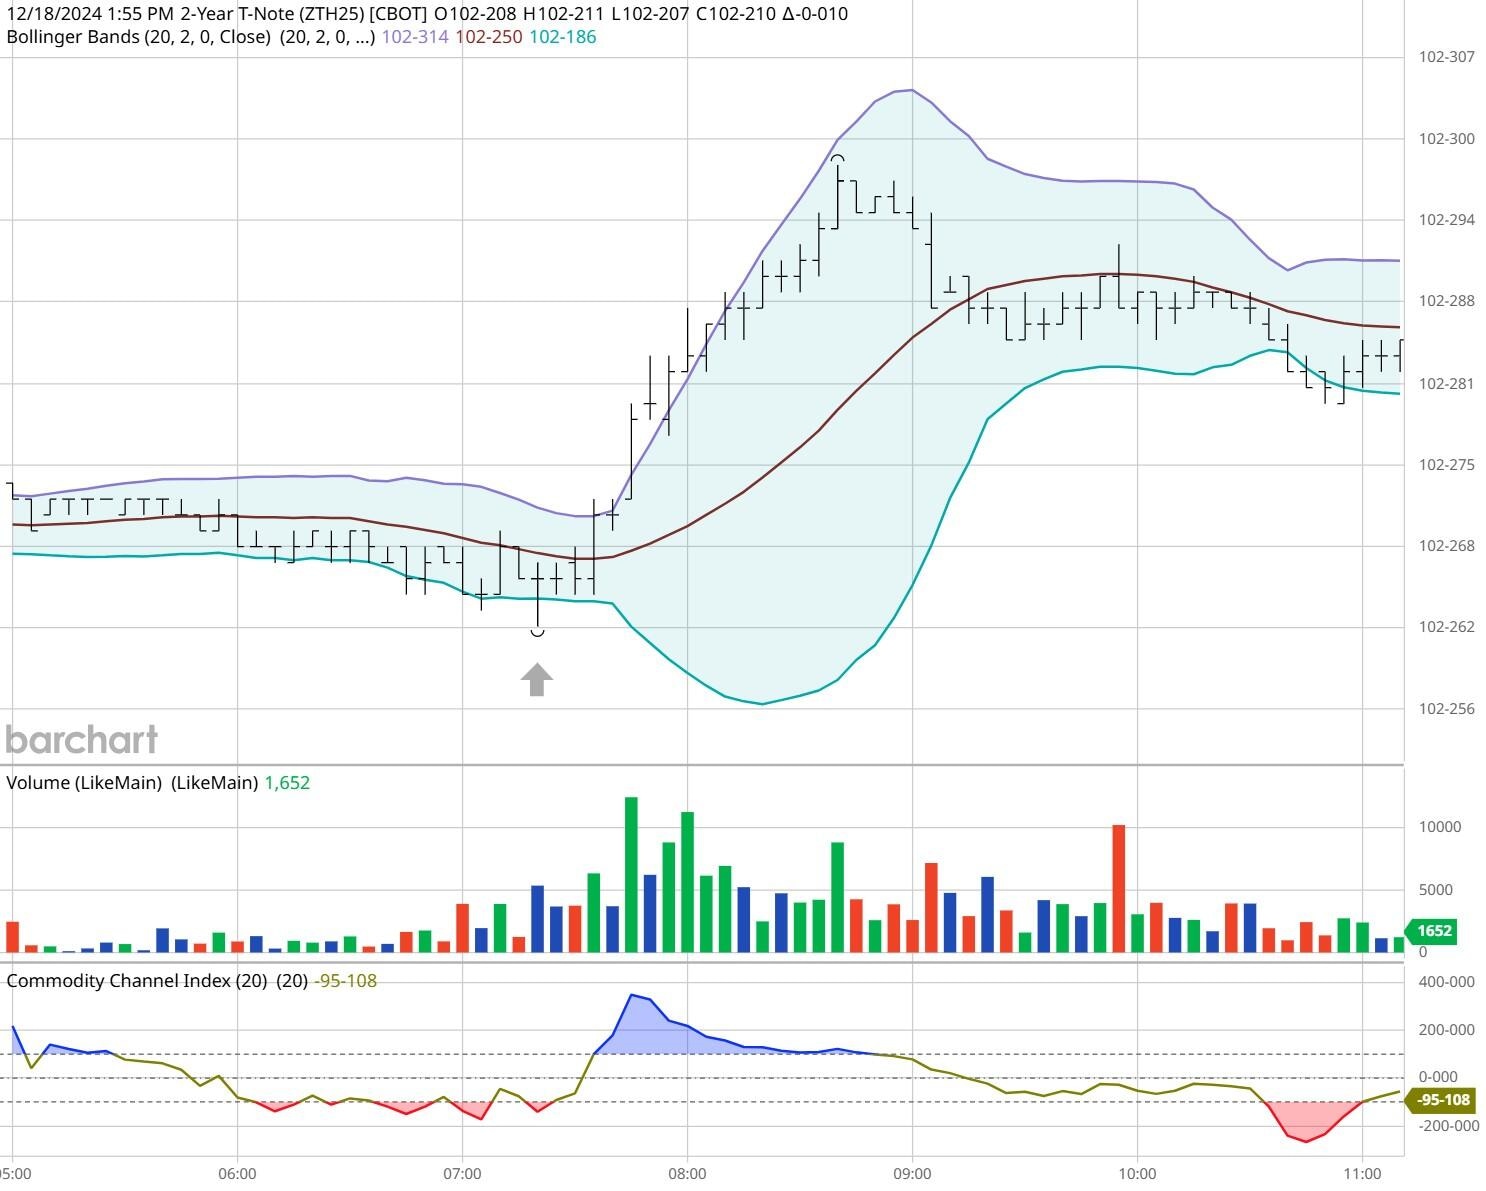Click the -200-000 CCI axis label
This screenshot has width=1486, height=1191.
click(1447, 1126)
